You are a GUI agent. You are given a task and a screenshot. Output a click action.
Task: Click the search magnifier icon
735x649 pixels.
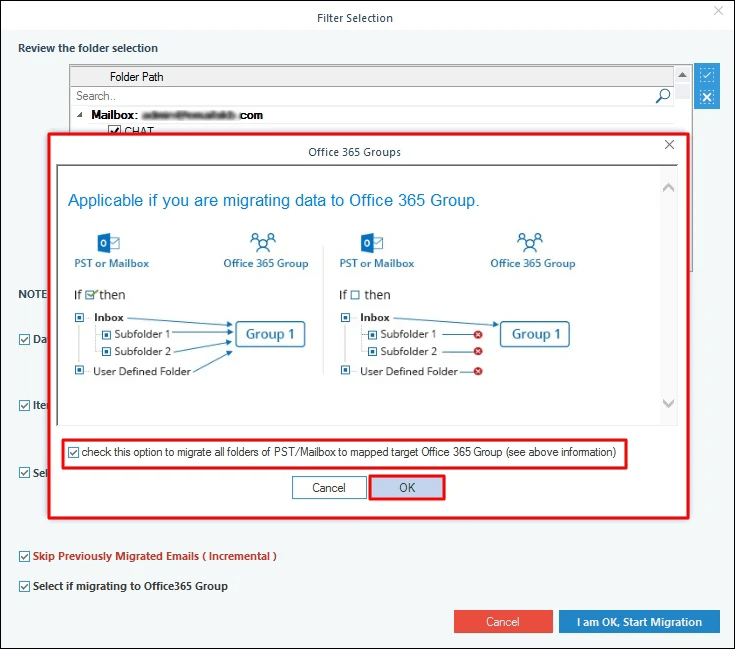(x=662, y=96)
